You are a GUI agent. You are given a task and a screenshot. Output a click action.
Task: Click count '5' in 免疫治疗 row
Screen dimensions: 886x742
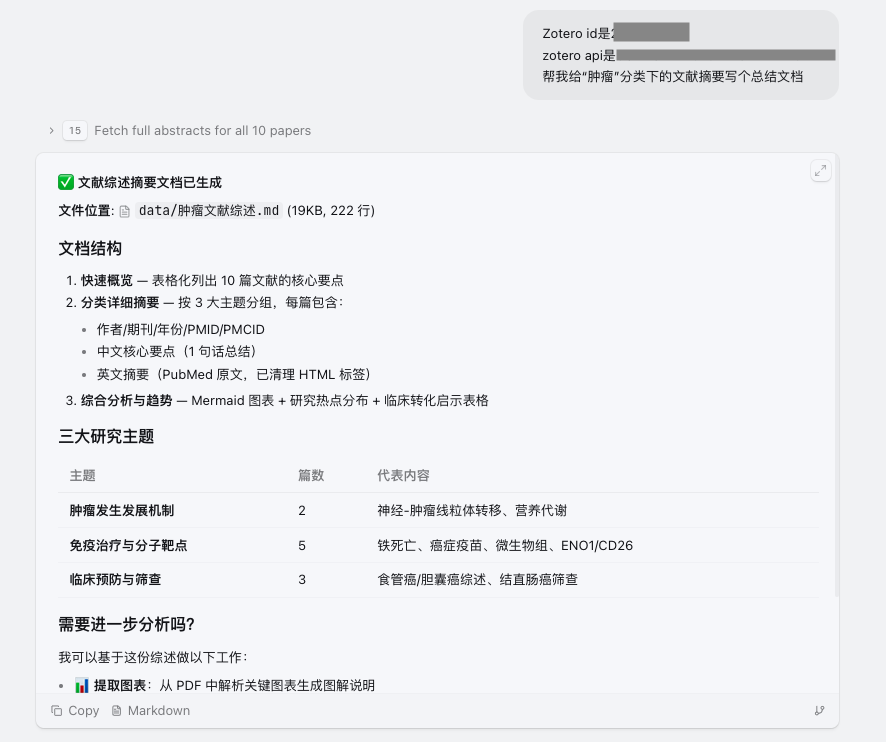point(302,545)
